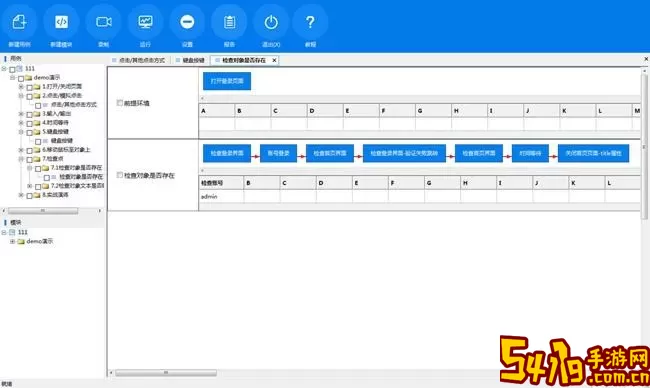Select 检查对象是否存在 case under 7.1
The width and height of the screenshot is (650, 388).
[81, 177]
